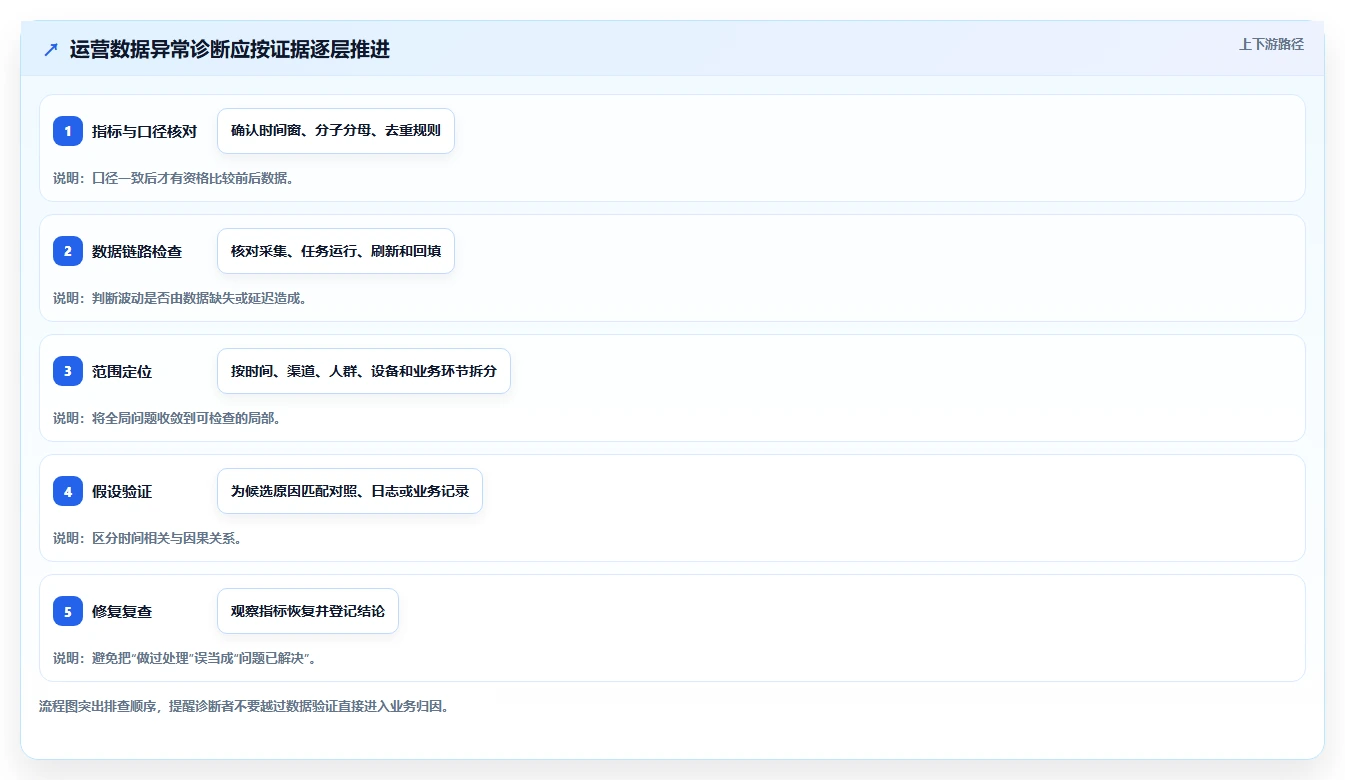Screen dimensions: 1345x780
Task: Click the 范围定位 step title
Action: [122, 371]
